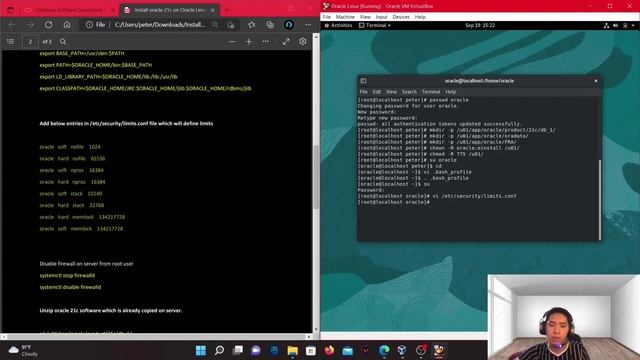Open VirtualBox Devices menu
Screen dimensions: 640x360
(401, 17)
